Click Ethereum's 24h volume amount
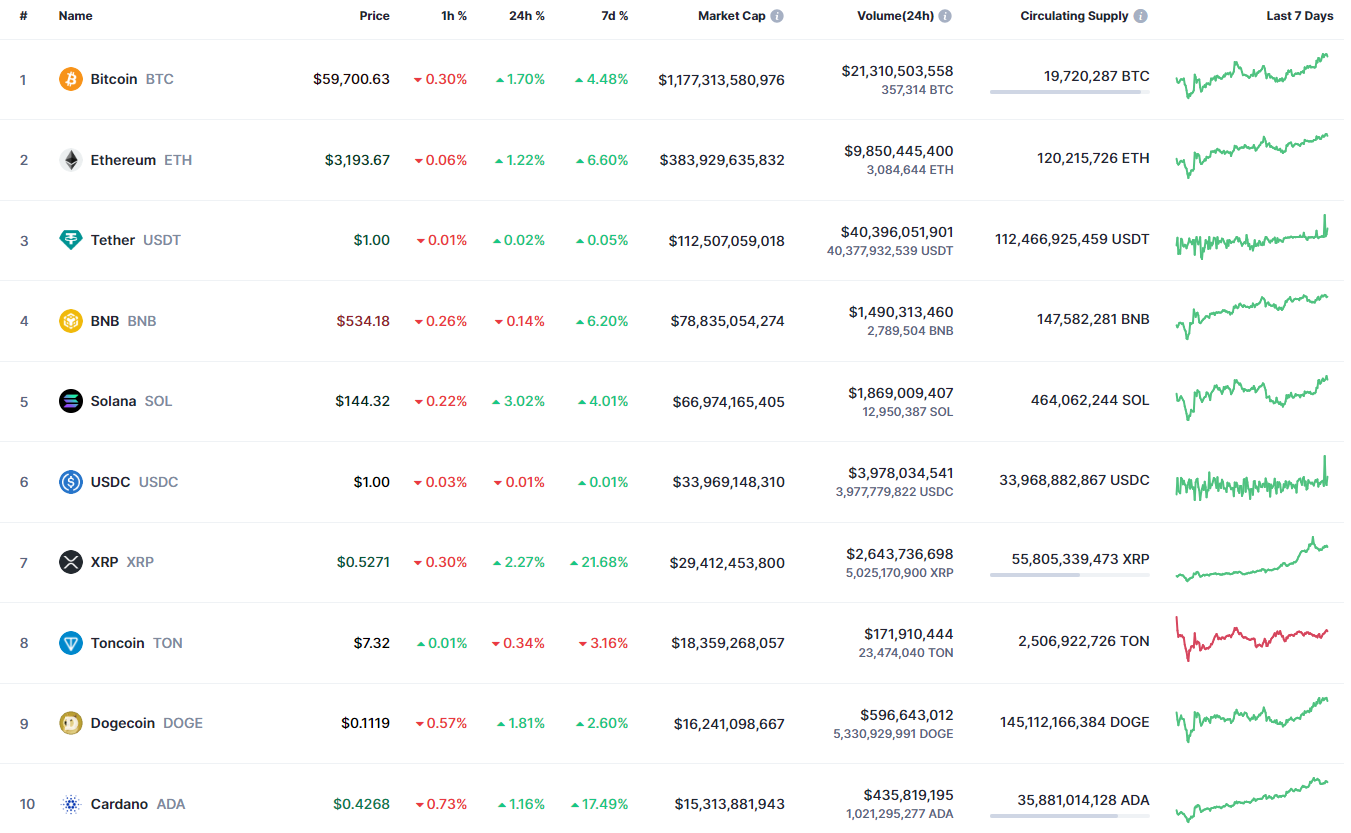Screen dimensions: 1351x833 coord(898,151)
